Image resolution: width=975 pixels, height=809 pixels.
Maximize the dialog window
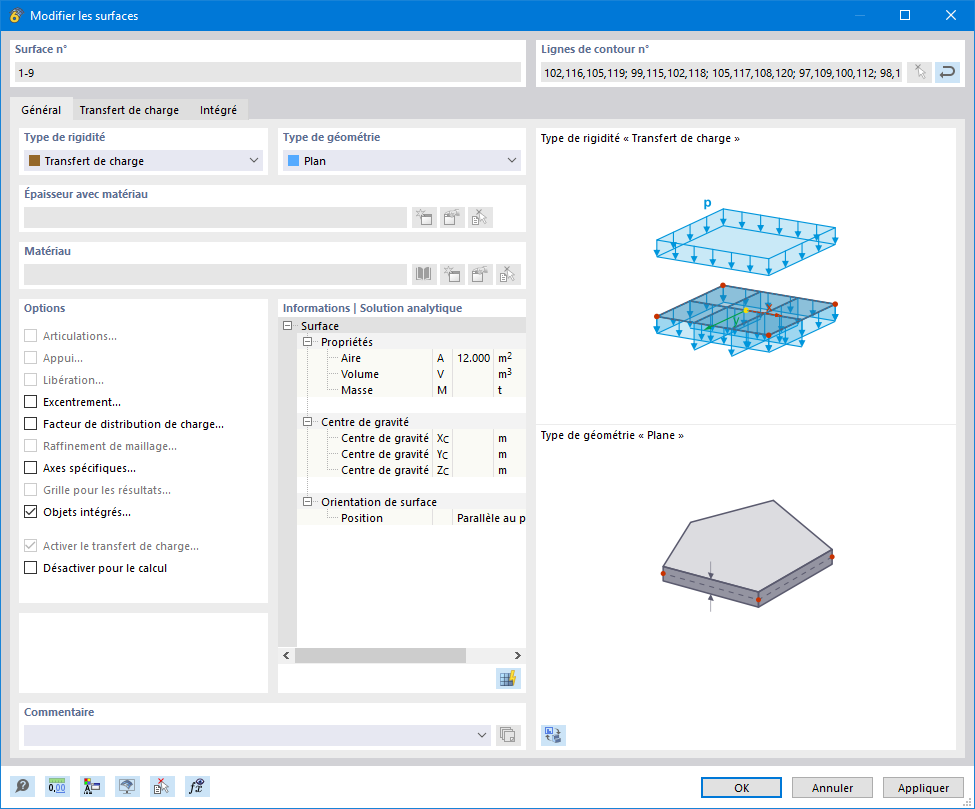[x=905, y=15]
